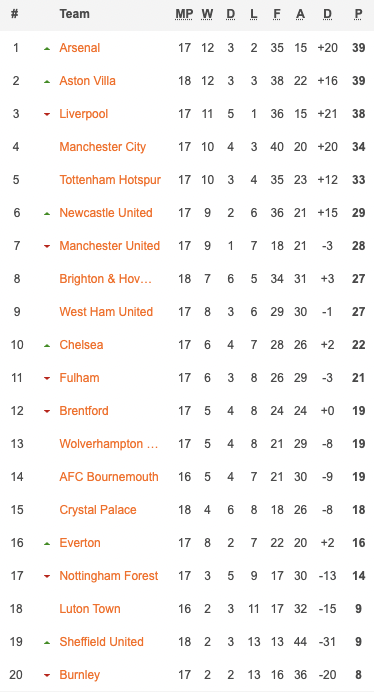Open the Aston Villa team link
This screenshot has width=374, height=692.
point(87,81)
